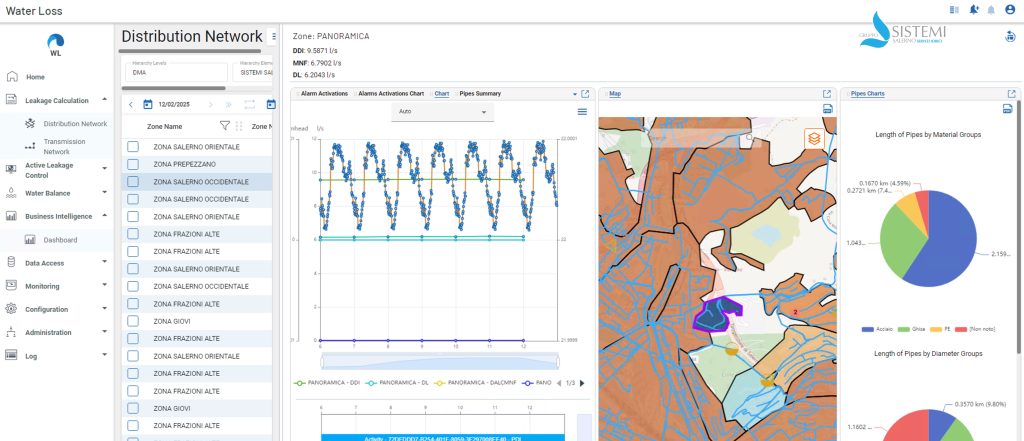The height and width of the screenshot is (441, 1024).
Task: Export the Pipes Charts panel as PDF
Action: [1008, 109]
